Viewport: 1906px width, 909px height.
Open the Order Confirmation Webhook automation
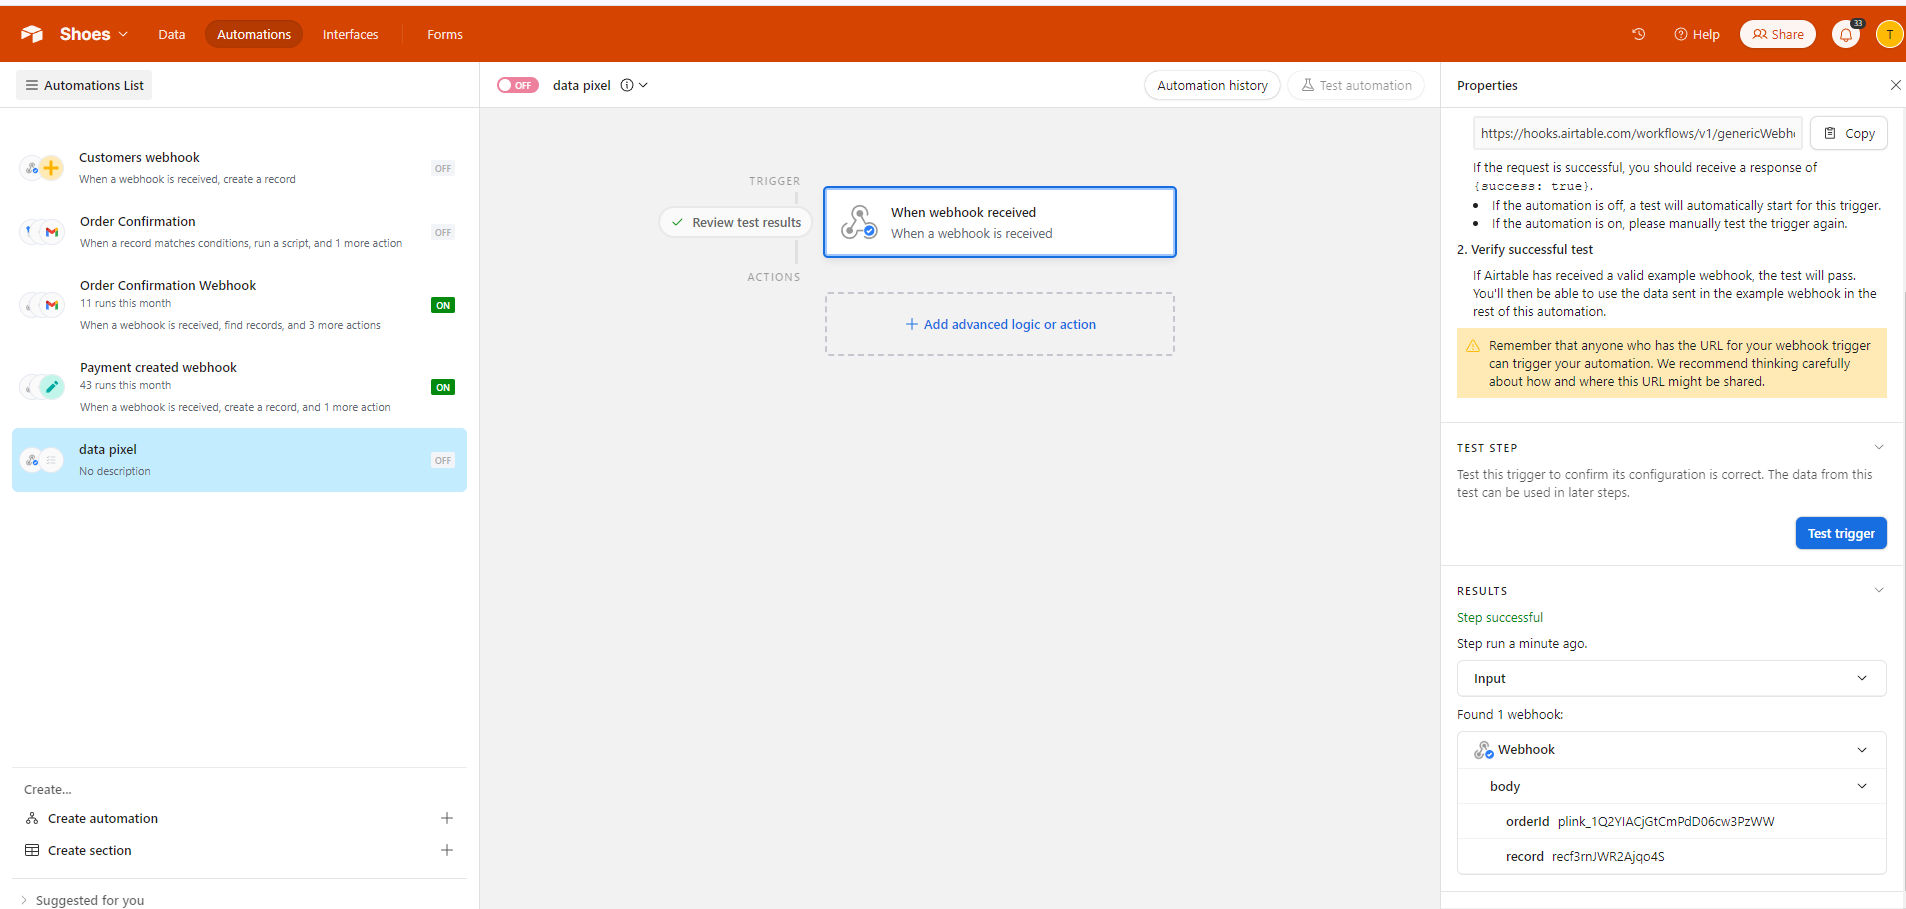point(239,305)
